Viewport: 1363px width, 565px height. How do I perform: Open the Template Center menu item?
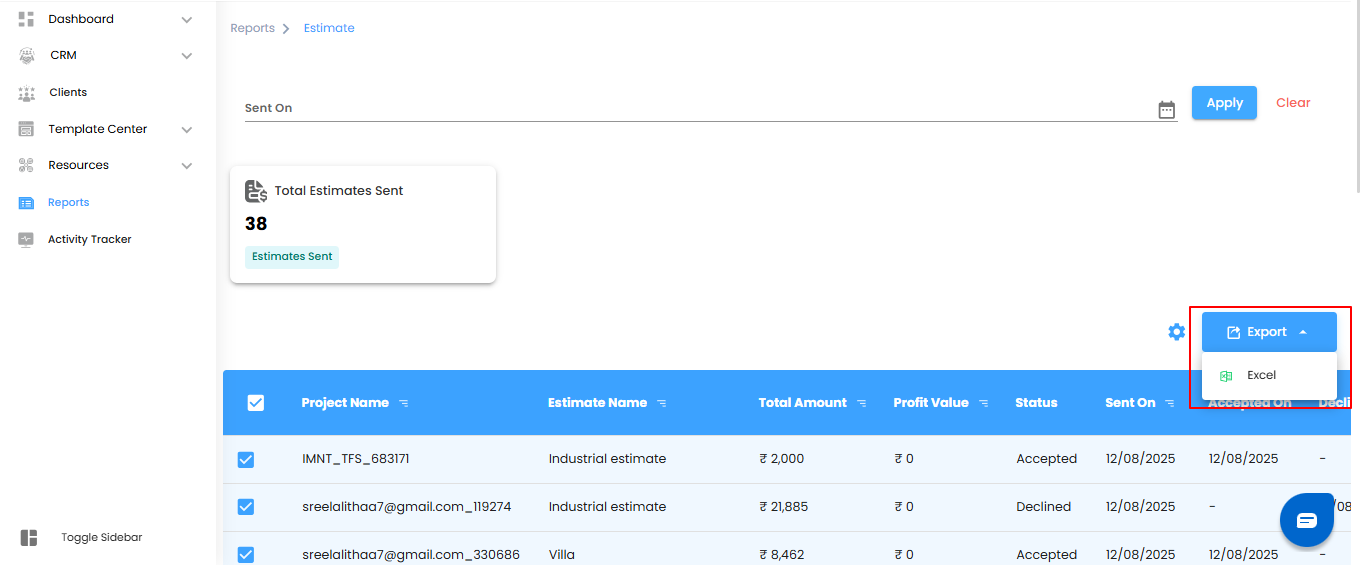[x=98, y=129]
